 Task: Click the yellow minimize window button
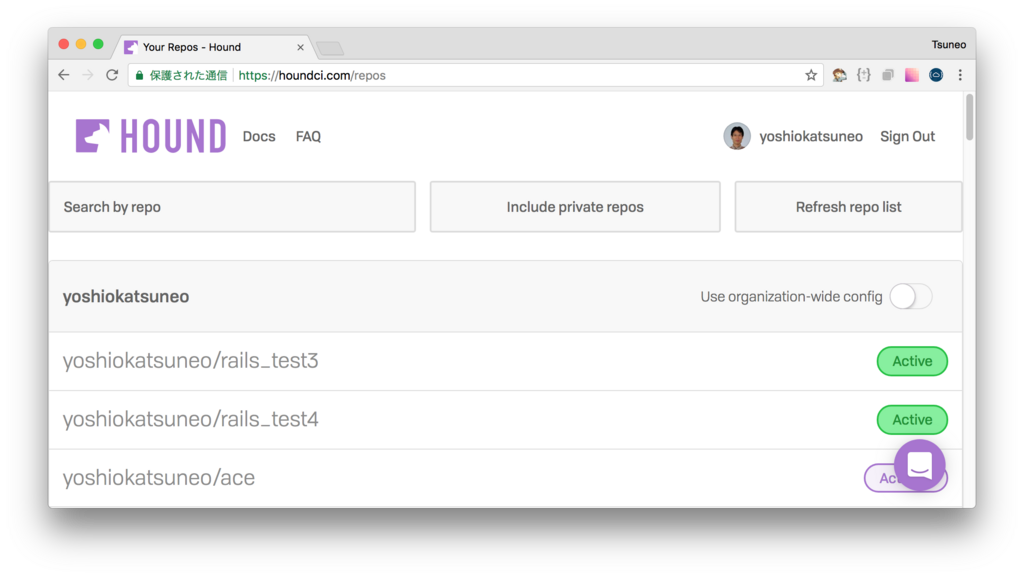tap(81, 44)
